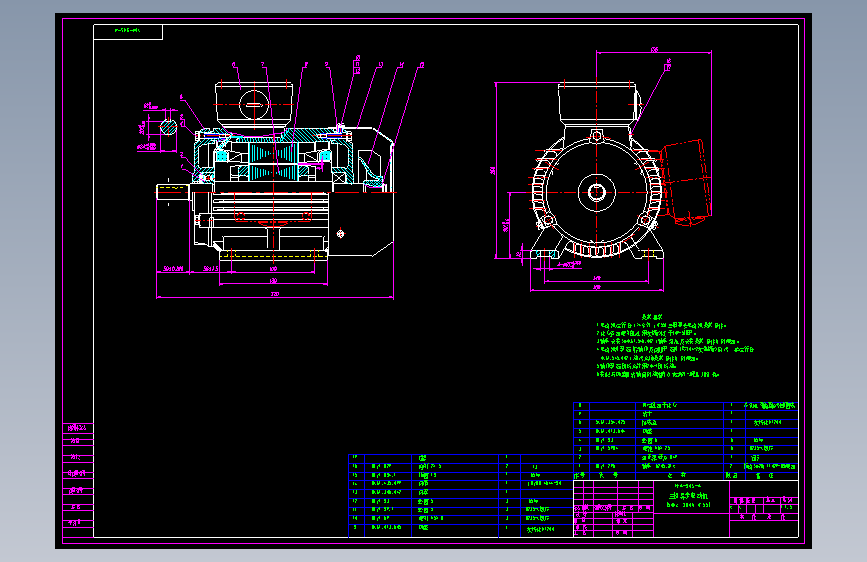Click the red dashed conduit box on end view
867x562 pixels.
pos(686,183)
